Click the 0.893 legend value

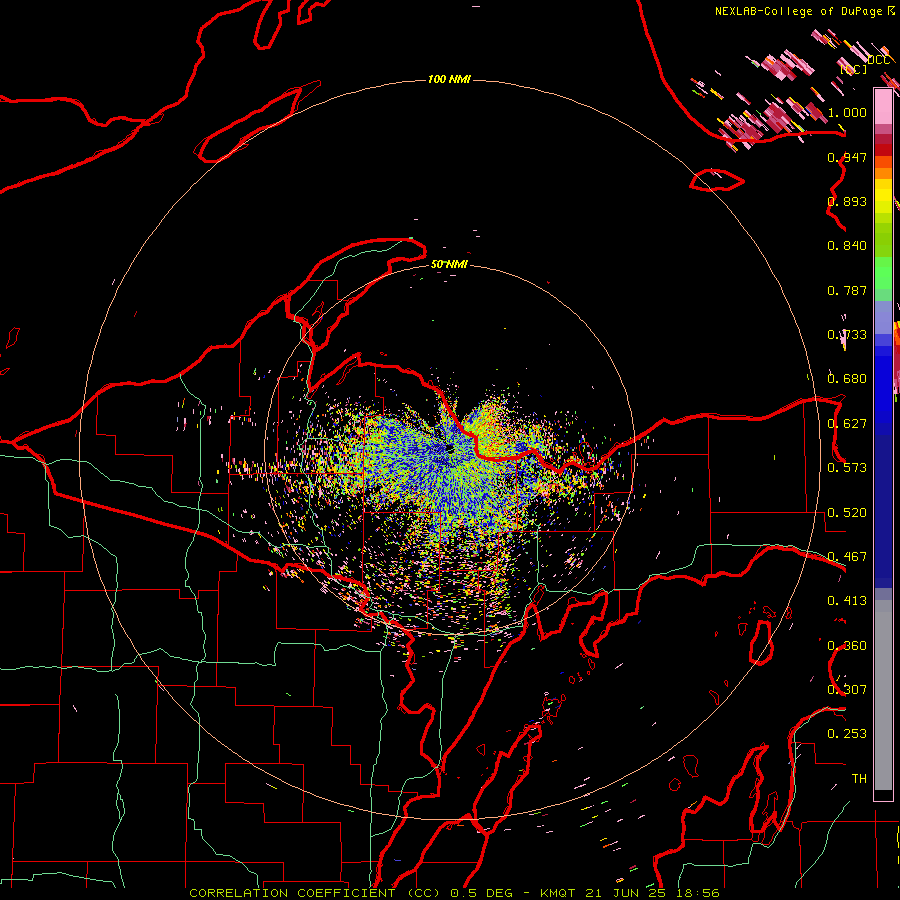(x=847, y=201)
